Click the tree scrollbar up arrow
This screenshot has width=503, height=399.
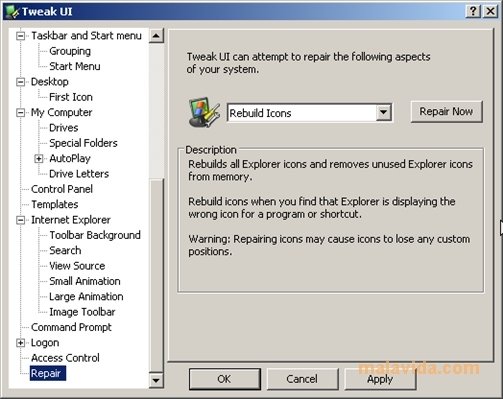click(x=156, y=36)
